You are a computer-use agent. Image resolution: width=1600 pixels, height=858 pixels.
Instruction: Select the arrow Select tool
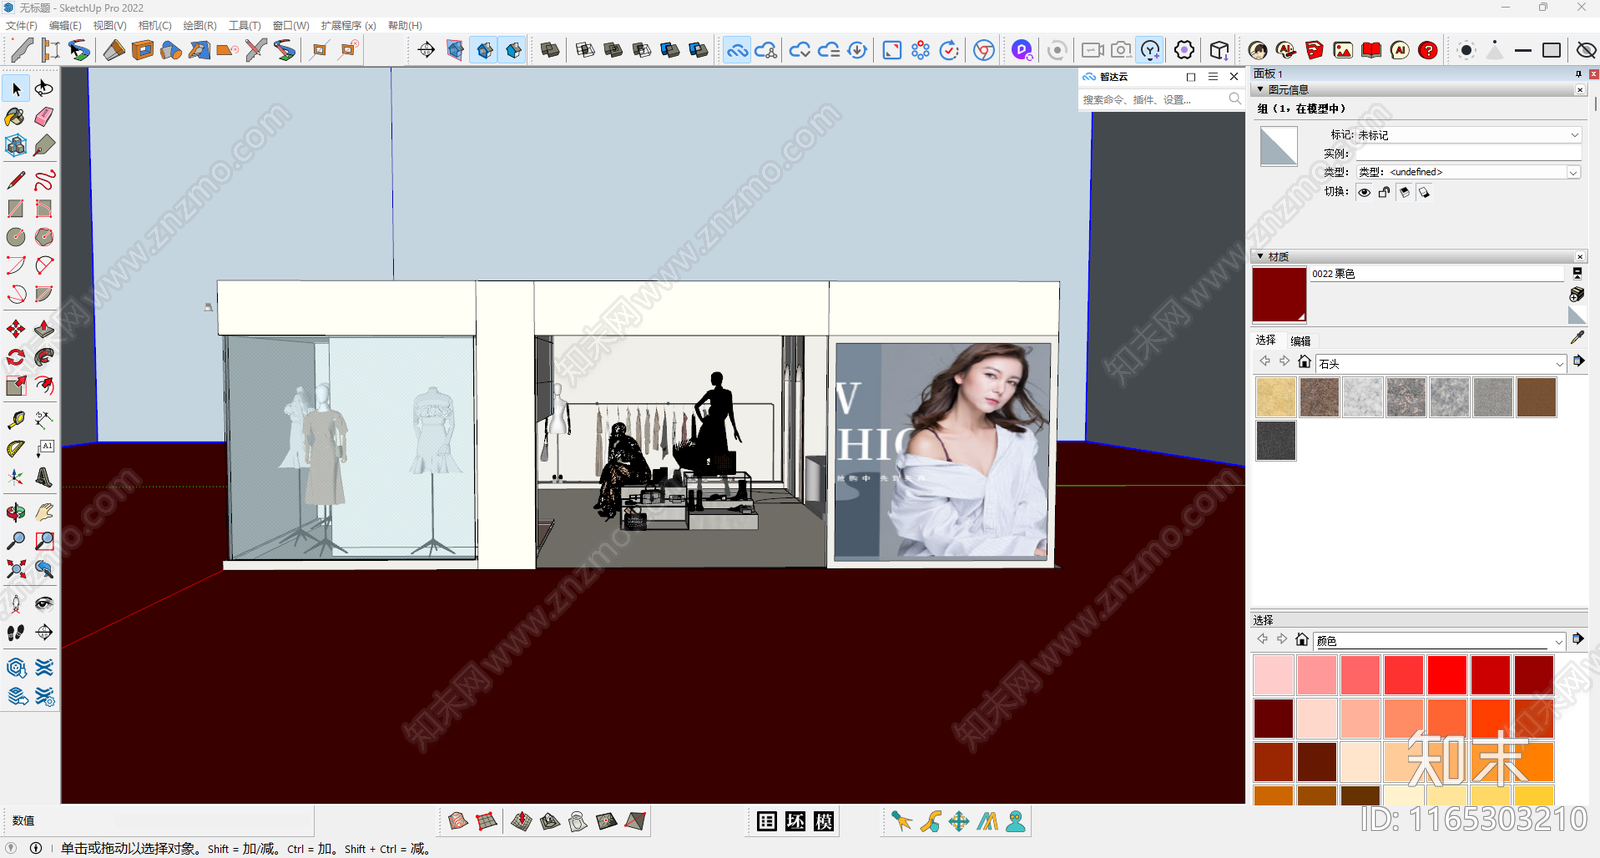click(16, 89)
